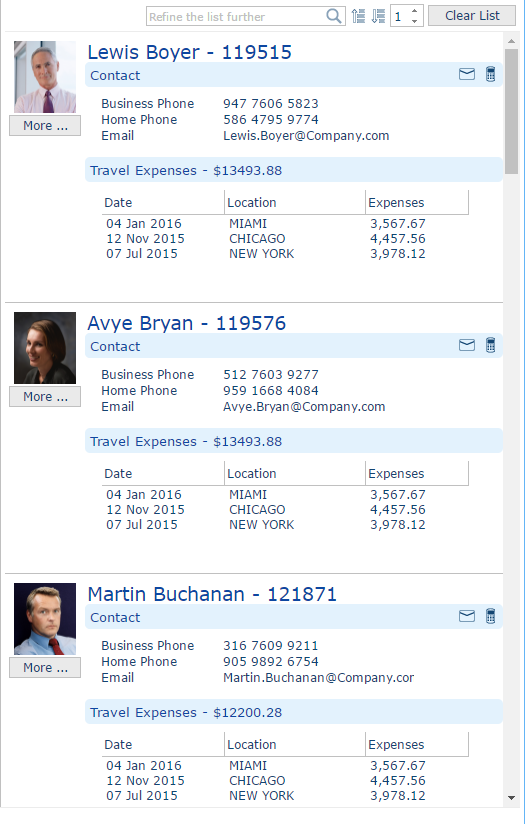
Task: Email Lewis Boyer via envelope icon
Action: (467, 74)
